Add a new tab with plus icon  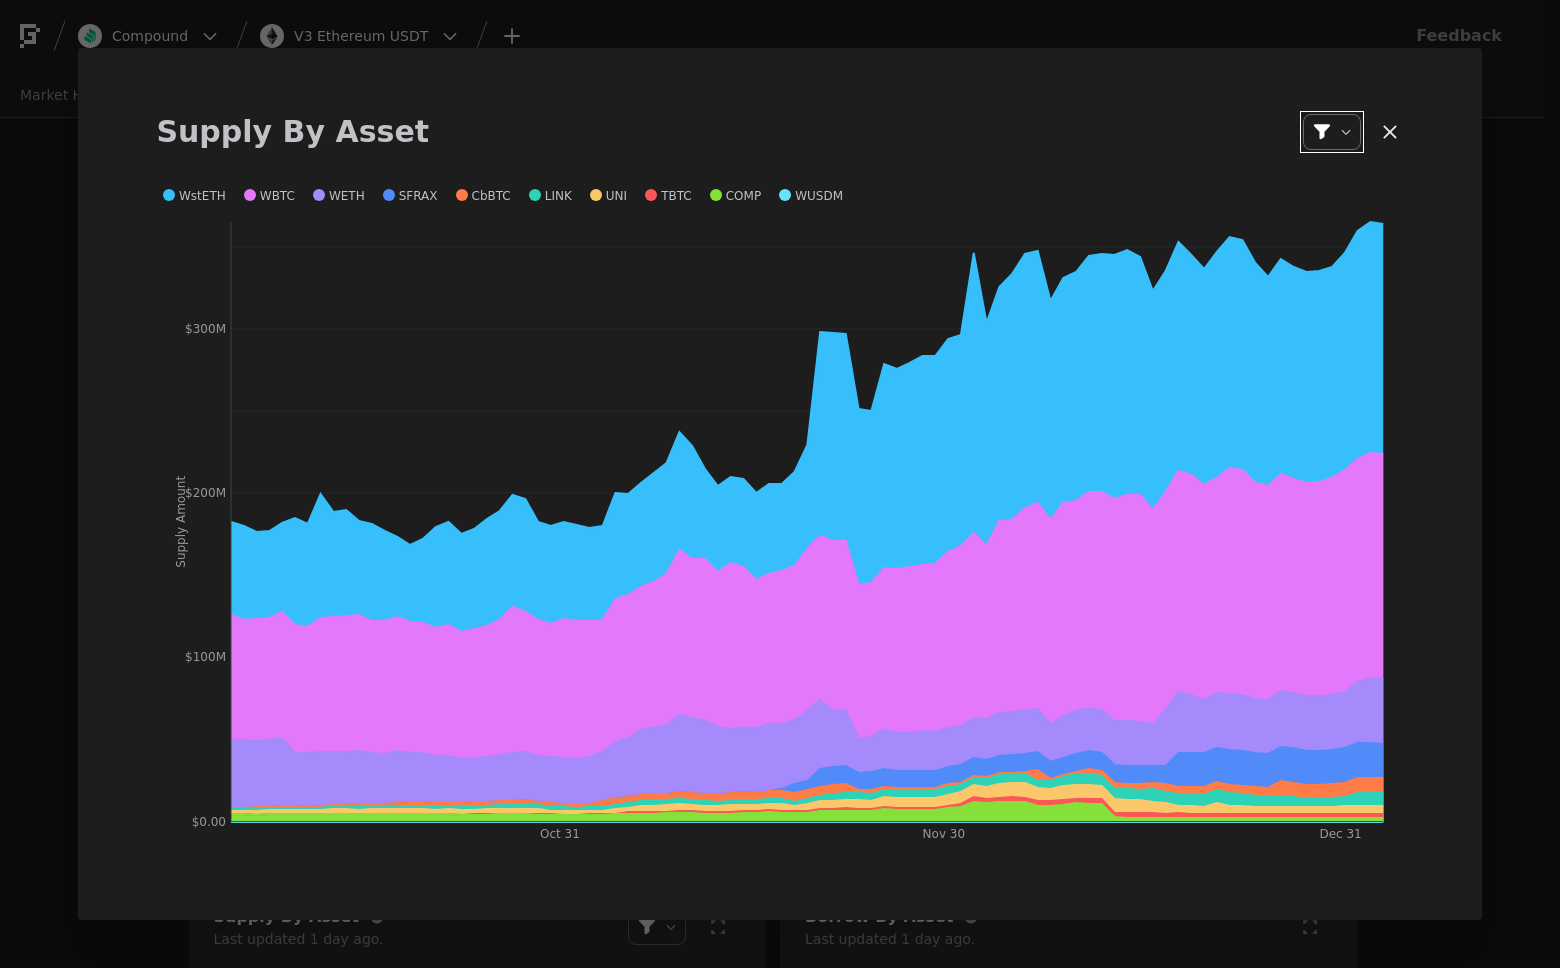coord(512,36)
